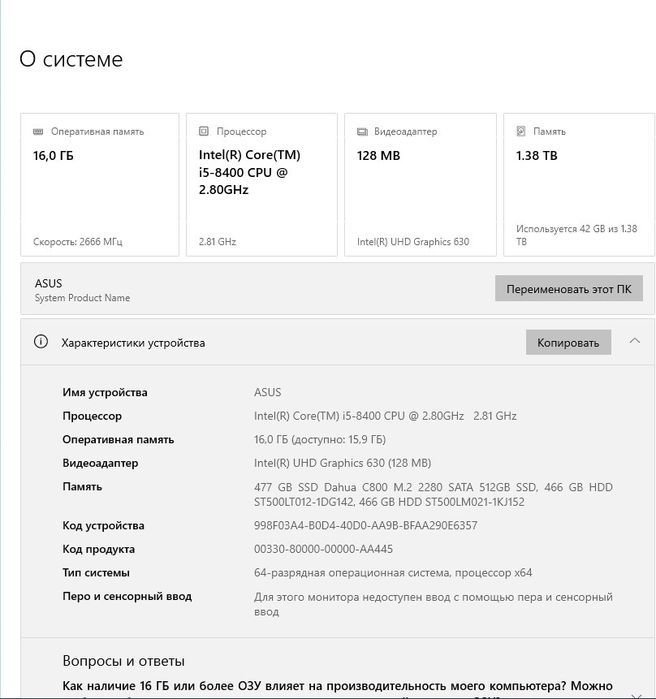Click the О системе page heading
656x699 pixels.
click(71, 59)
